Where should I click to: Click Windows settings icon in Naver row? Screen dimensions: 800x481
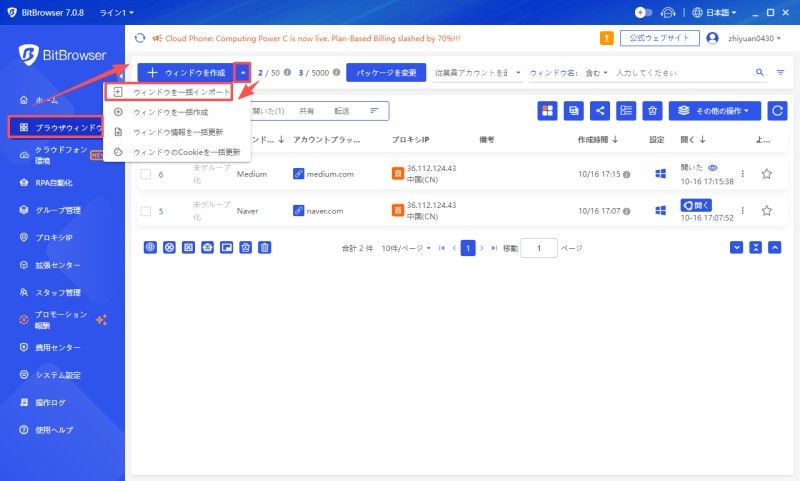[660, 211]
